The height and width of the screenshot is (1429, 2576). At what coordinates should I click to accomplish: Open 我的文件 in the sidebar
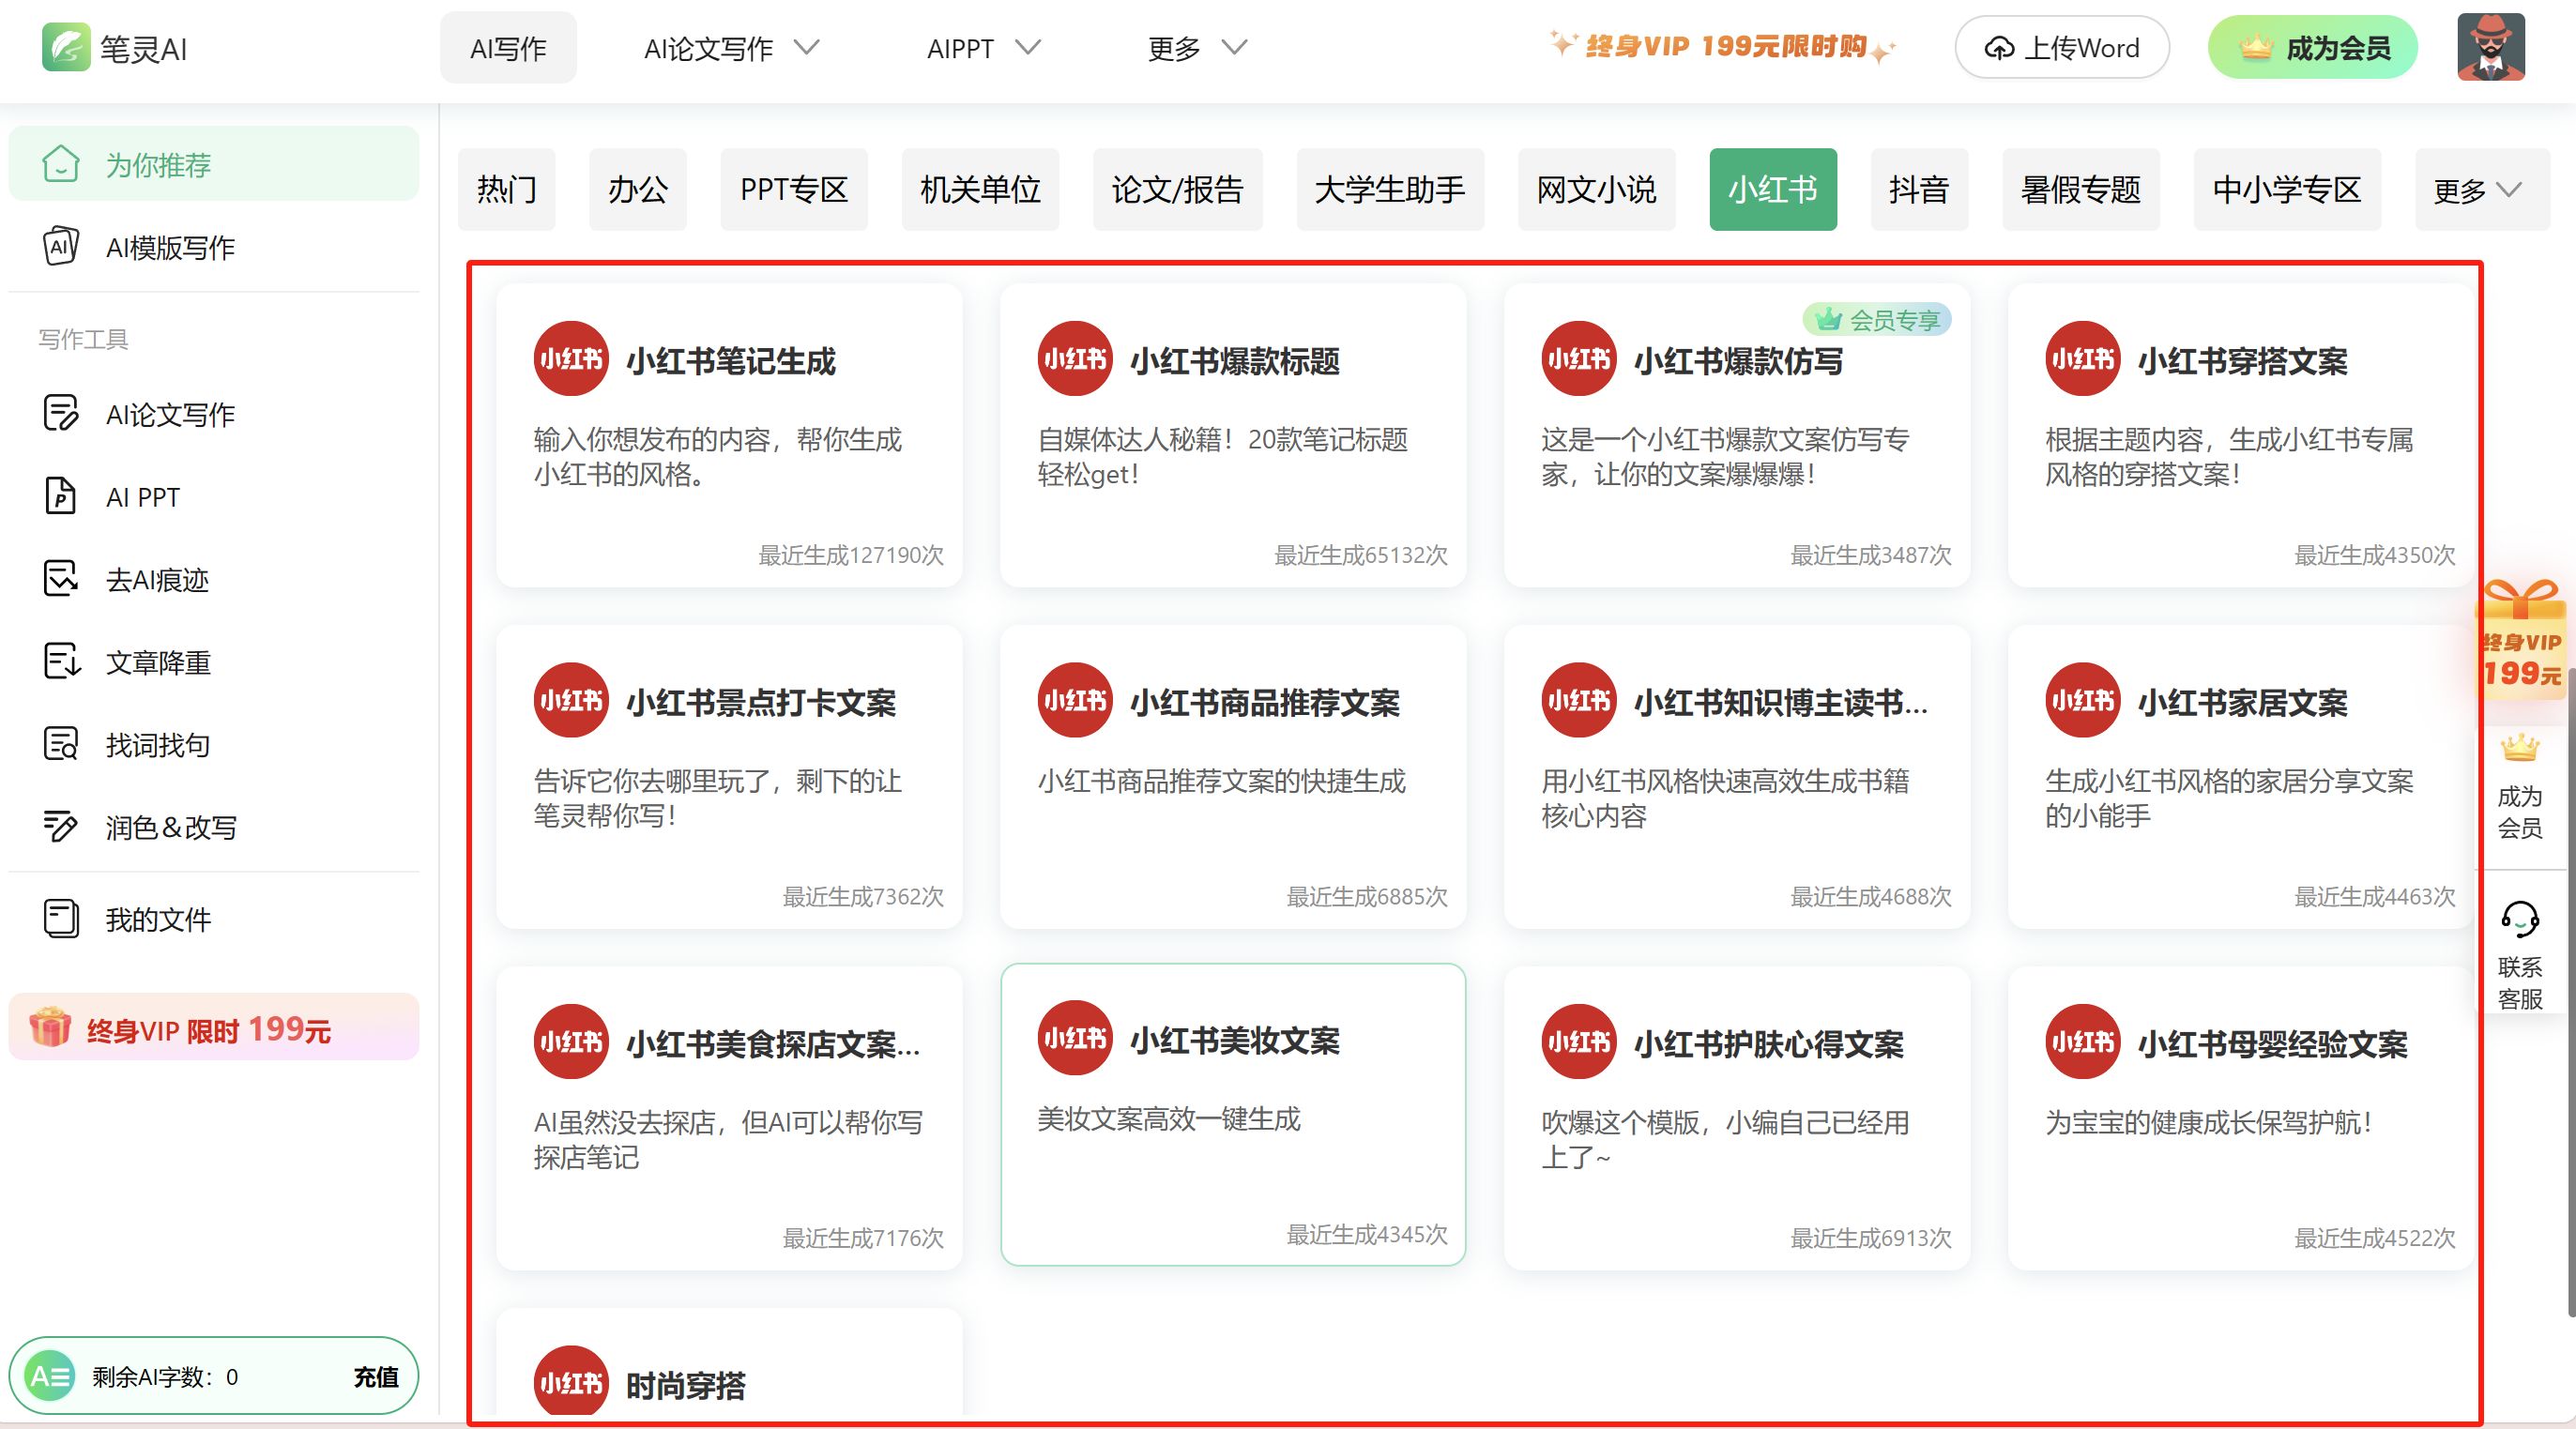coord(158,919)
